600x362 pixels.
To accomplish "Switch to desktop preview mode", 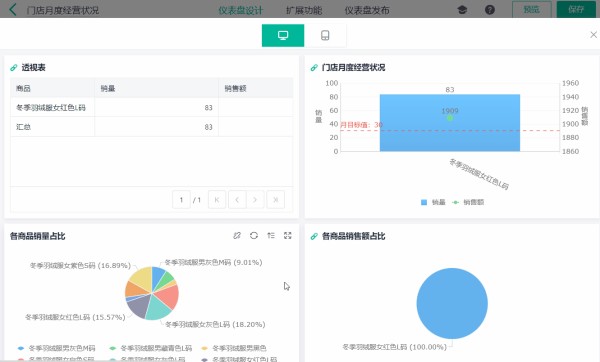I will (x=283, y=36).
